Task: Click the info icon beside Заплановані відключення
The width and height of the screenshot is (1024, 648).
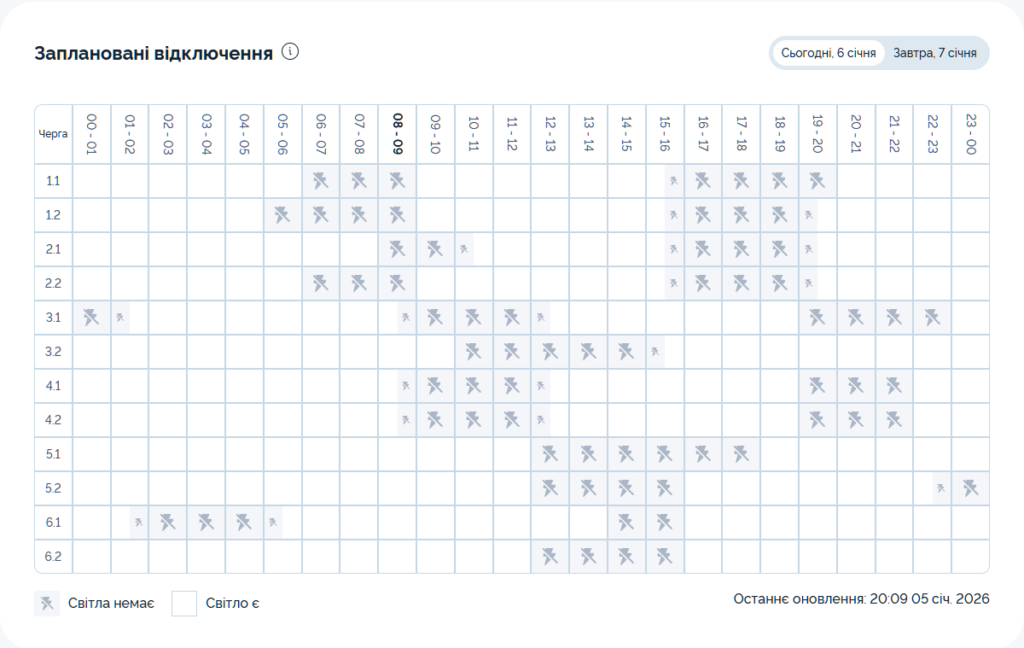Action: click(x=290, y=52)
